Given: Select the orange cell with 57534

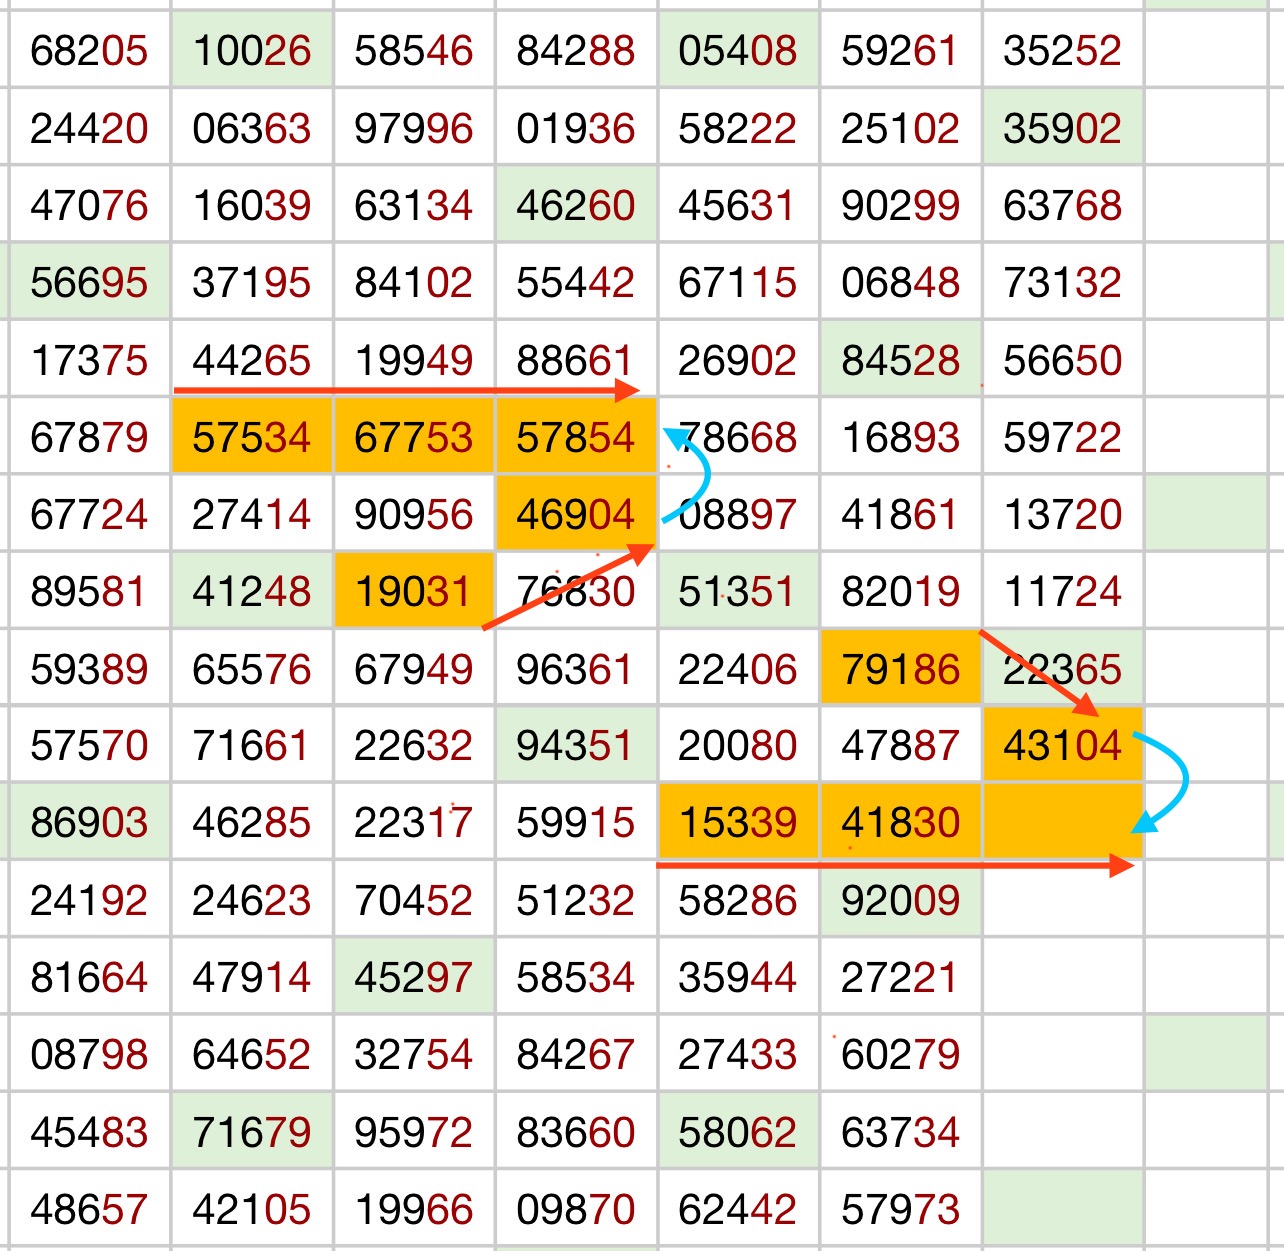Looking at the screenshot, I should (x=252, y=437).
